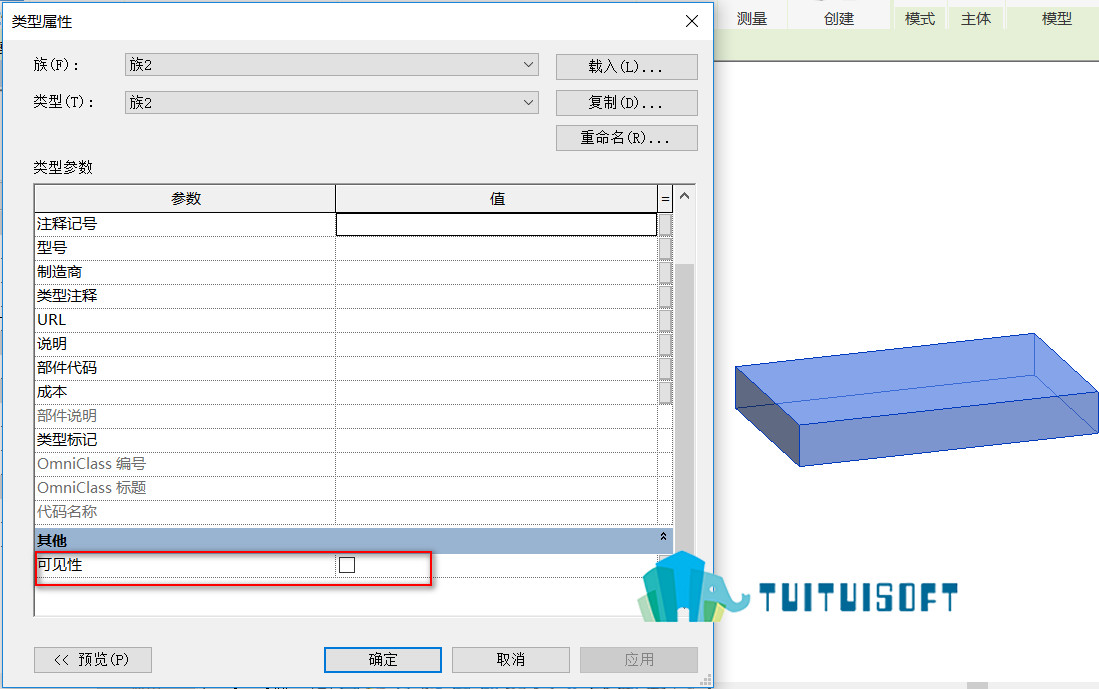
Task: Select the 创建 ribbon panel label
Action: tap(839, 19)
